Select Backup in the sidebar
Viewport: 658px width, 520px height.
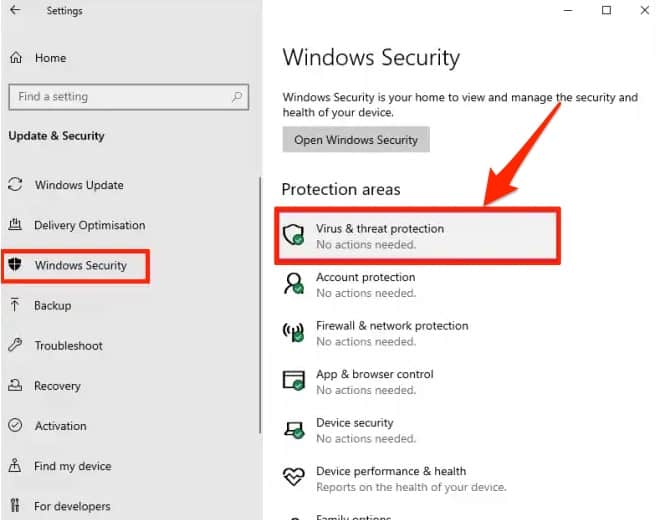pos(52,305)
